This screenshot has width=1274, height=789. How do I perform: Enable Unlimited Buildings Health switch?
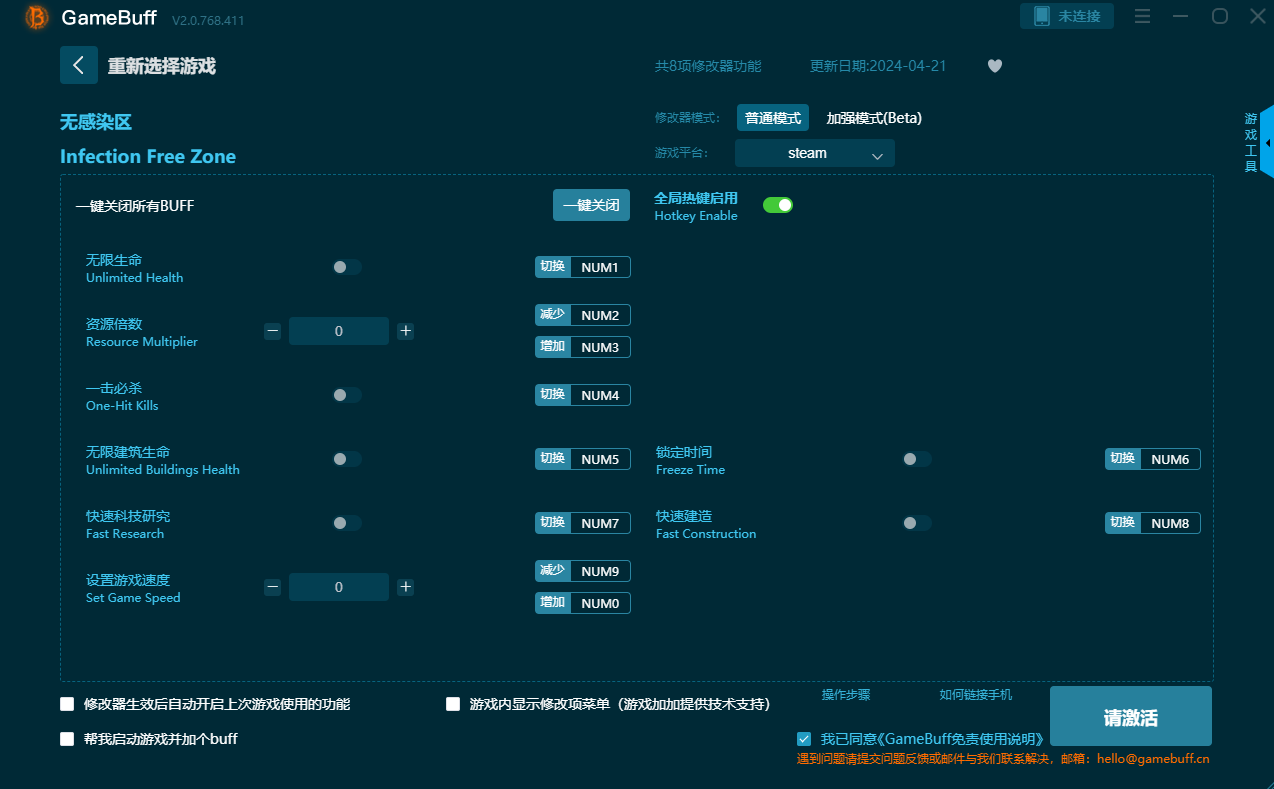(x=347, y=459)
